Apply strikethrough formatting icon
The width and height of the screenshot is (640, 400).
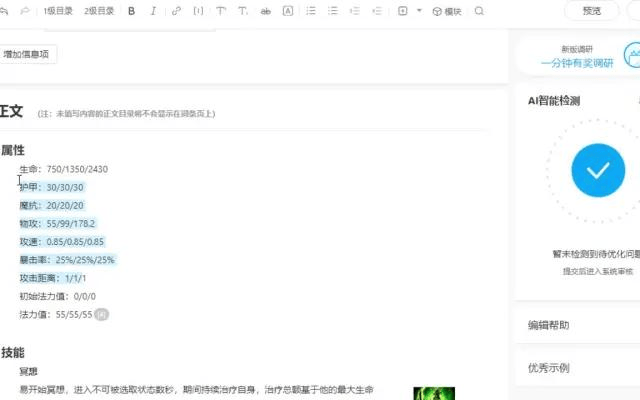[x=265, y=11]
